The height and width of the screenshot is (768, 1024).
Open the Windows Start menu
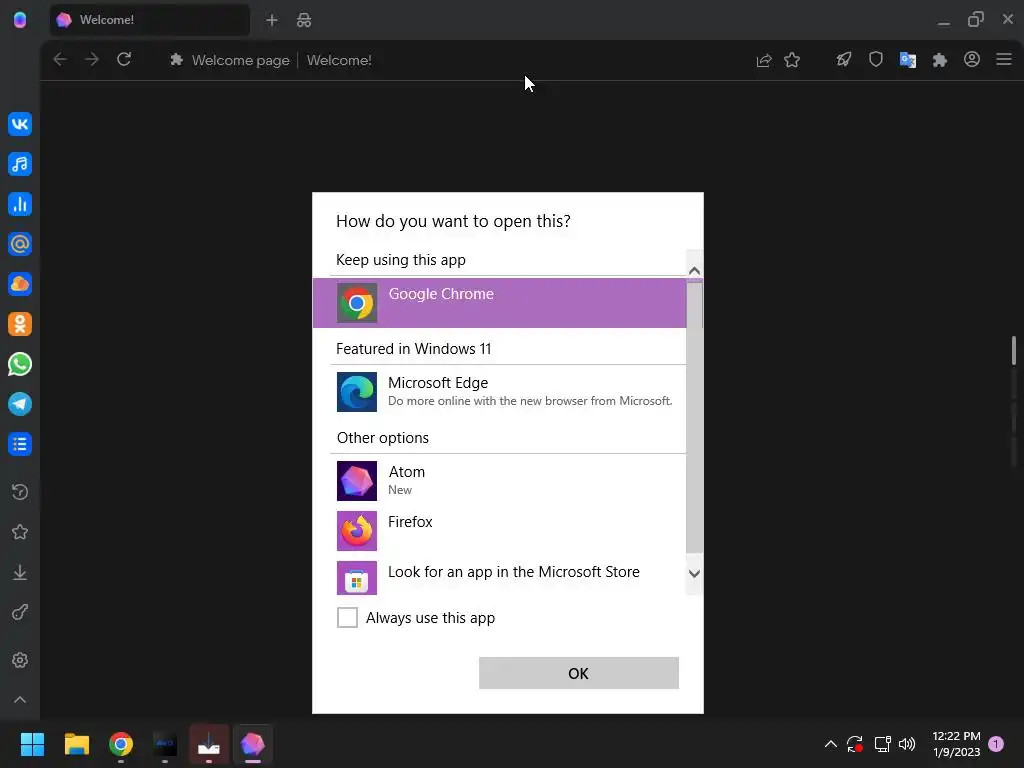32,744
